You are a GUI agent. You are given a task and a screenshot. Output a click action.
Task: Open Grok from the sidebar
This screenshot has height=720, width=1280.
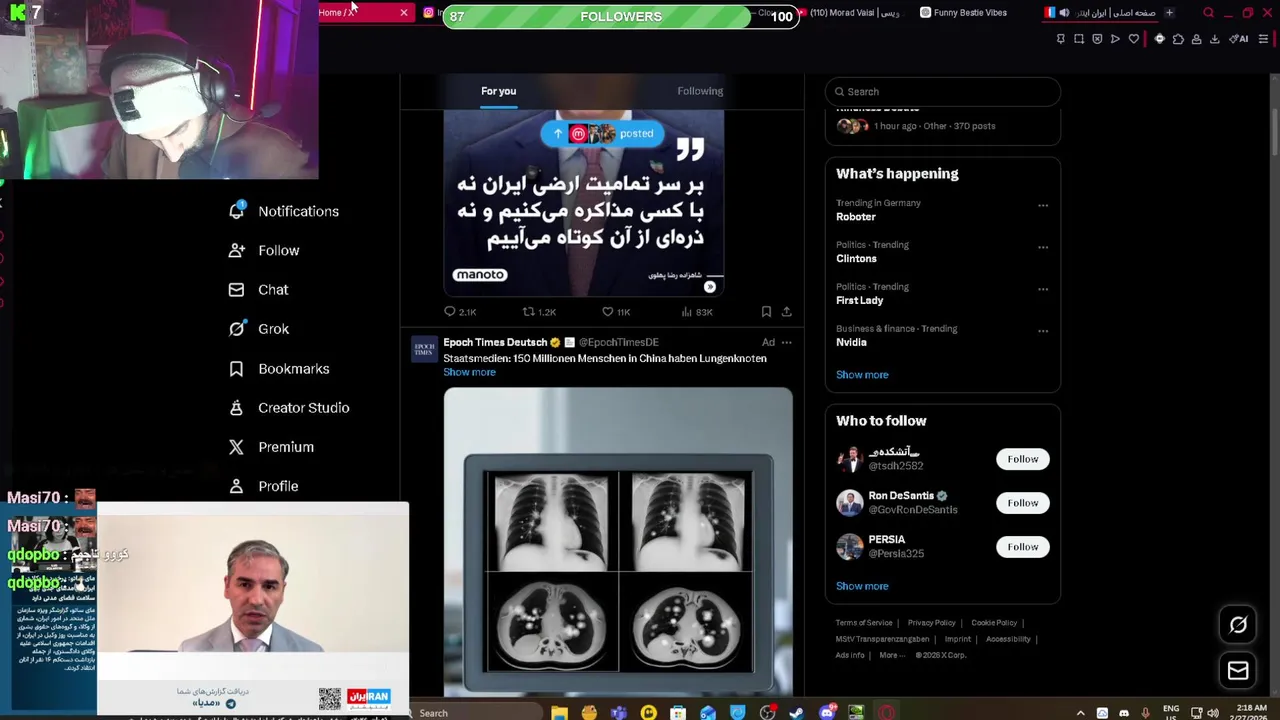click(x=259, y=329)
